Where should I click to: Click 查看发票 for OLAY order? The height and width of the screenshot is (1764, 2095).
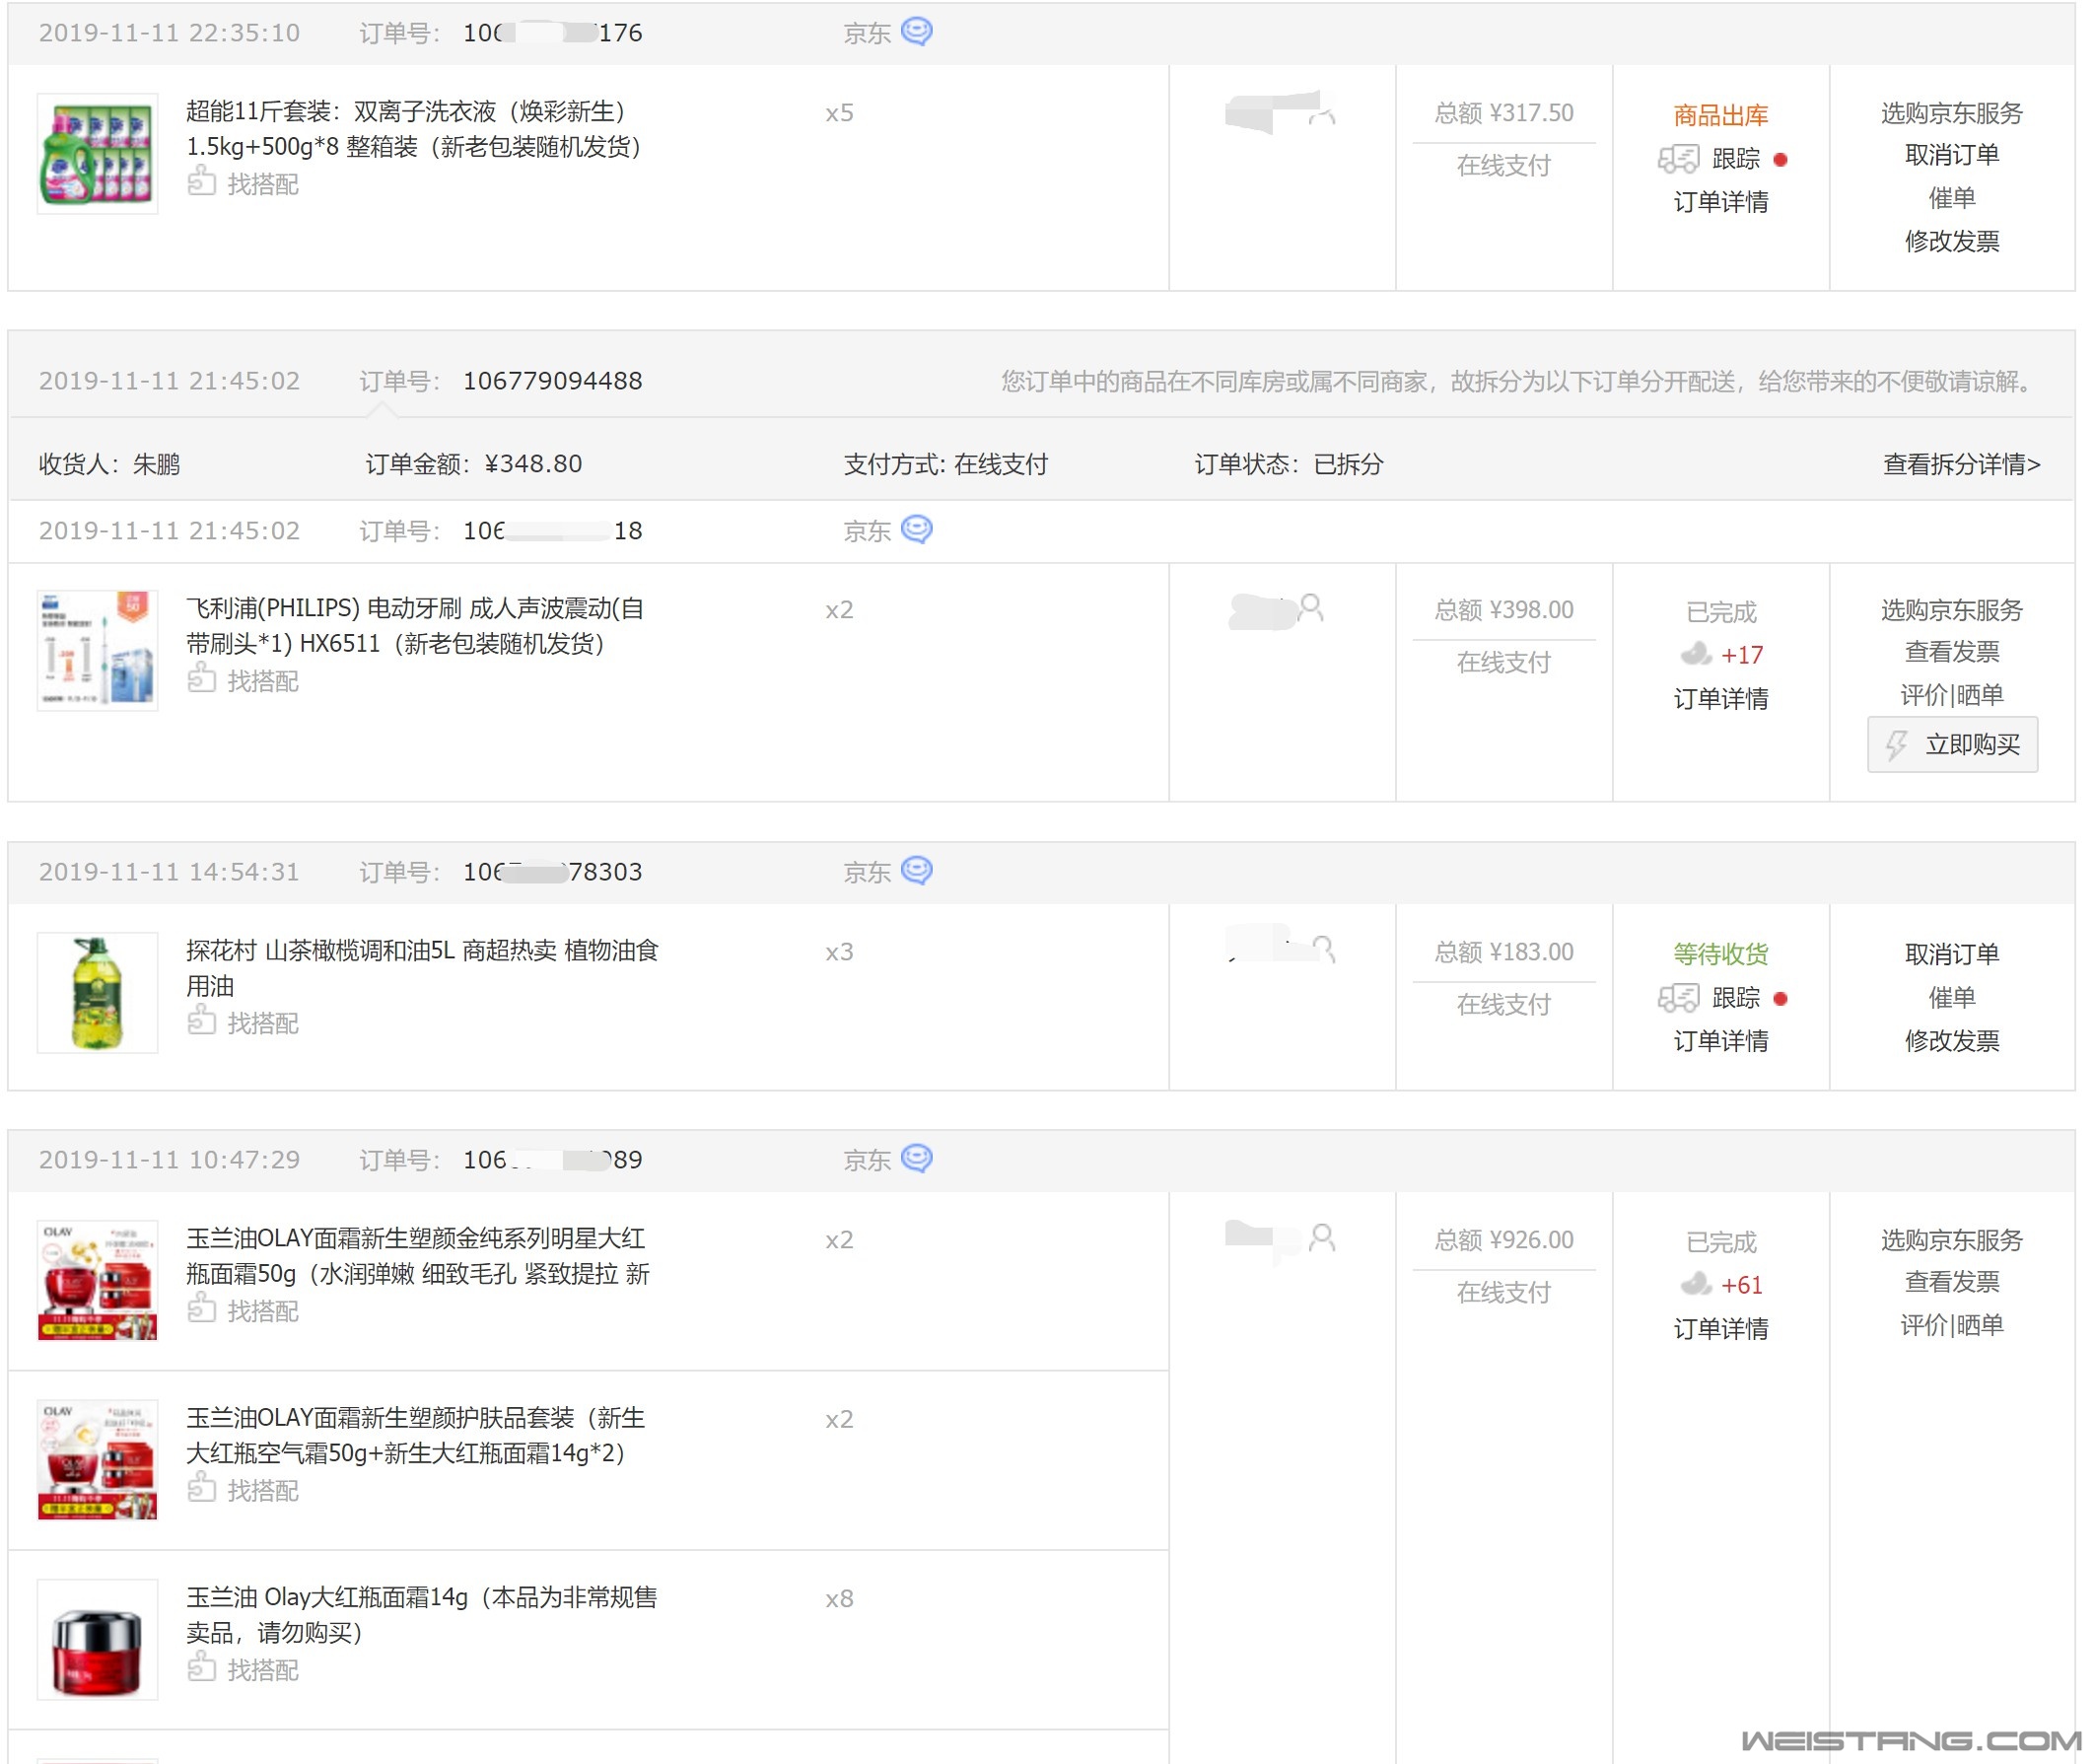pyautogui.click(x=1952, y=1282)
